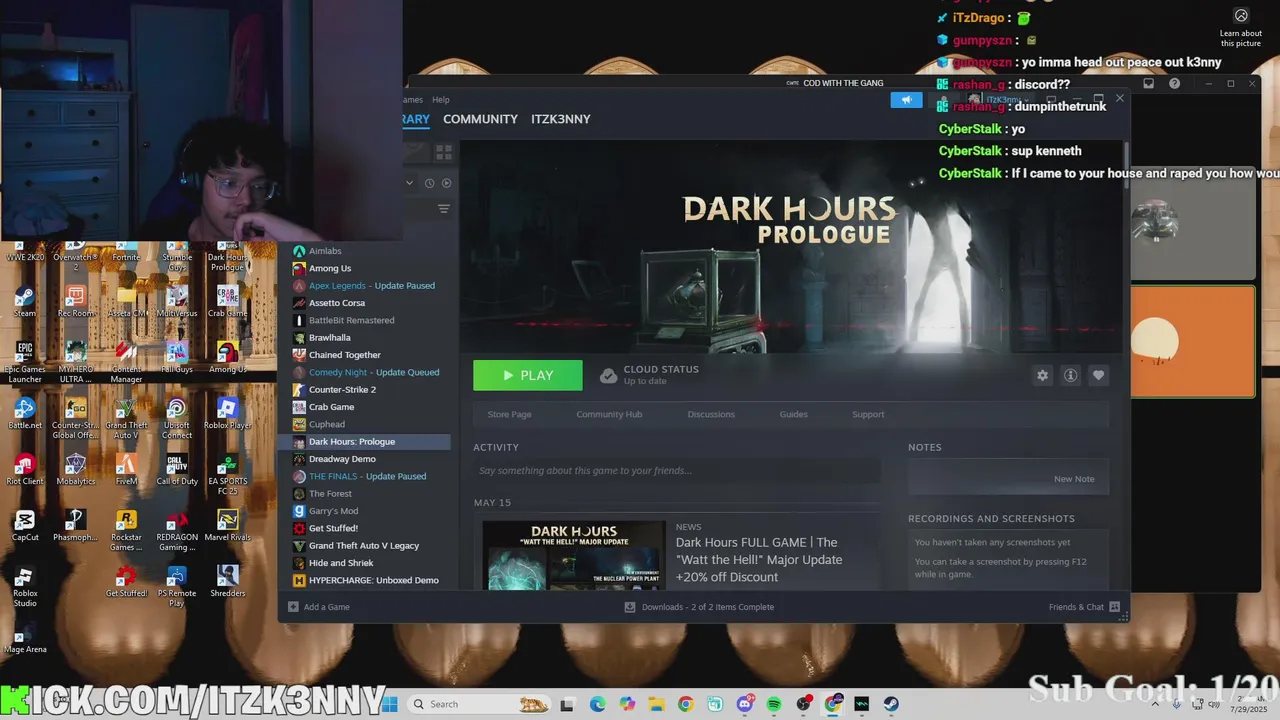Open Battle.net desktop shortcut
The height and width of the screenshot is (720, 1280).
click(25, 413)
